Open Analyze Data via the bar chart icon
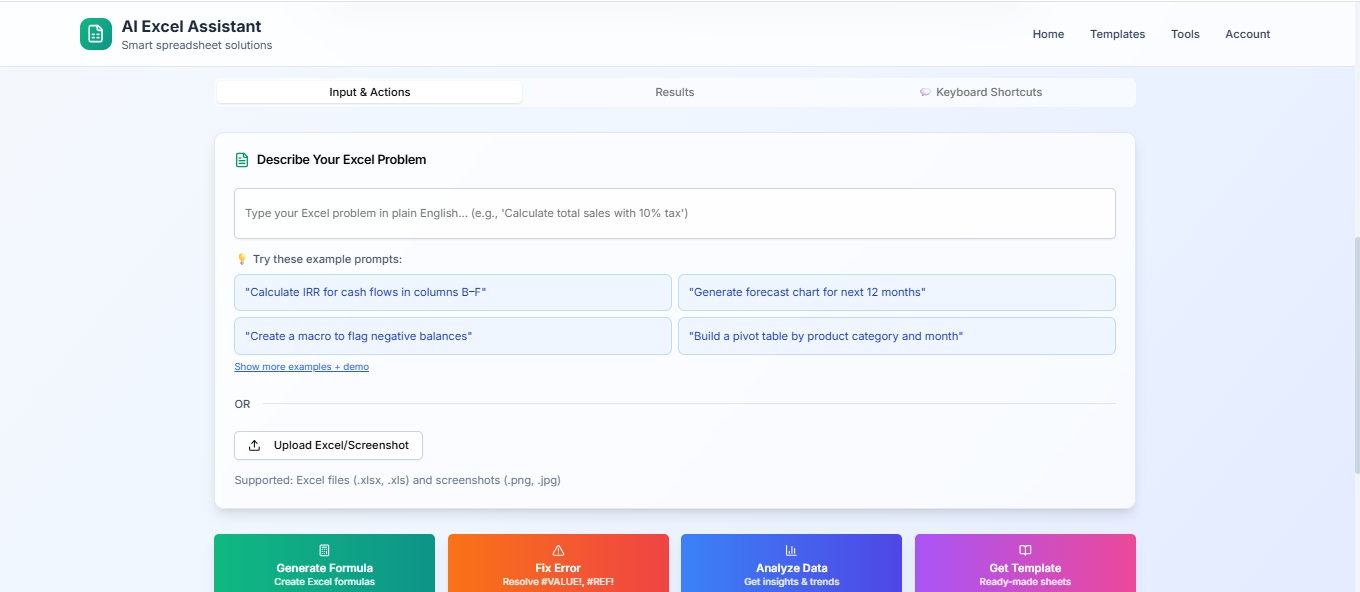Viewport: 1360px width, 592px height. pos(791,548)
